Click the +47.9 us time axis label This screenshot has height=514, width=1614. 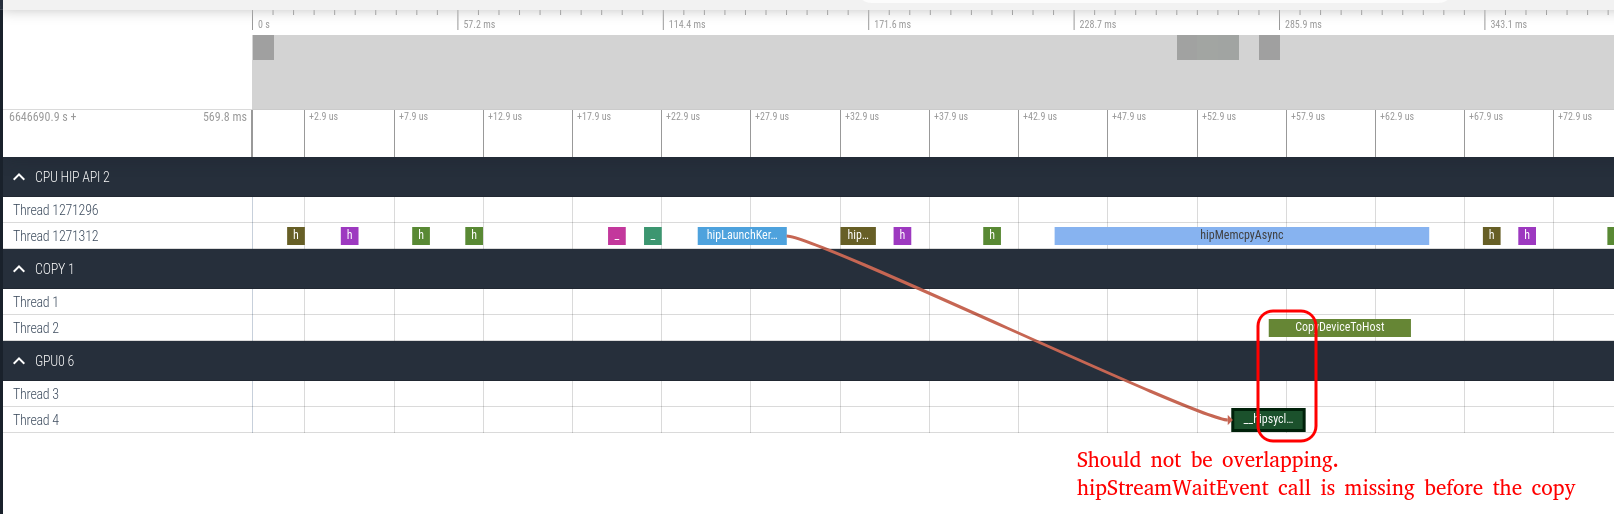tap(1129, 117)
